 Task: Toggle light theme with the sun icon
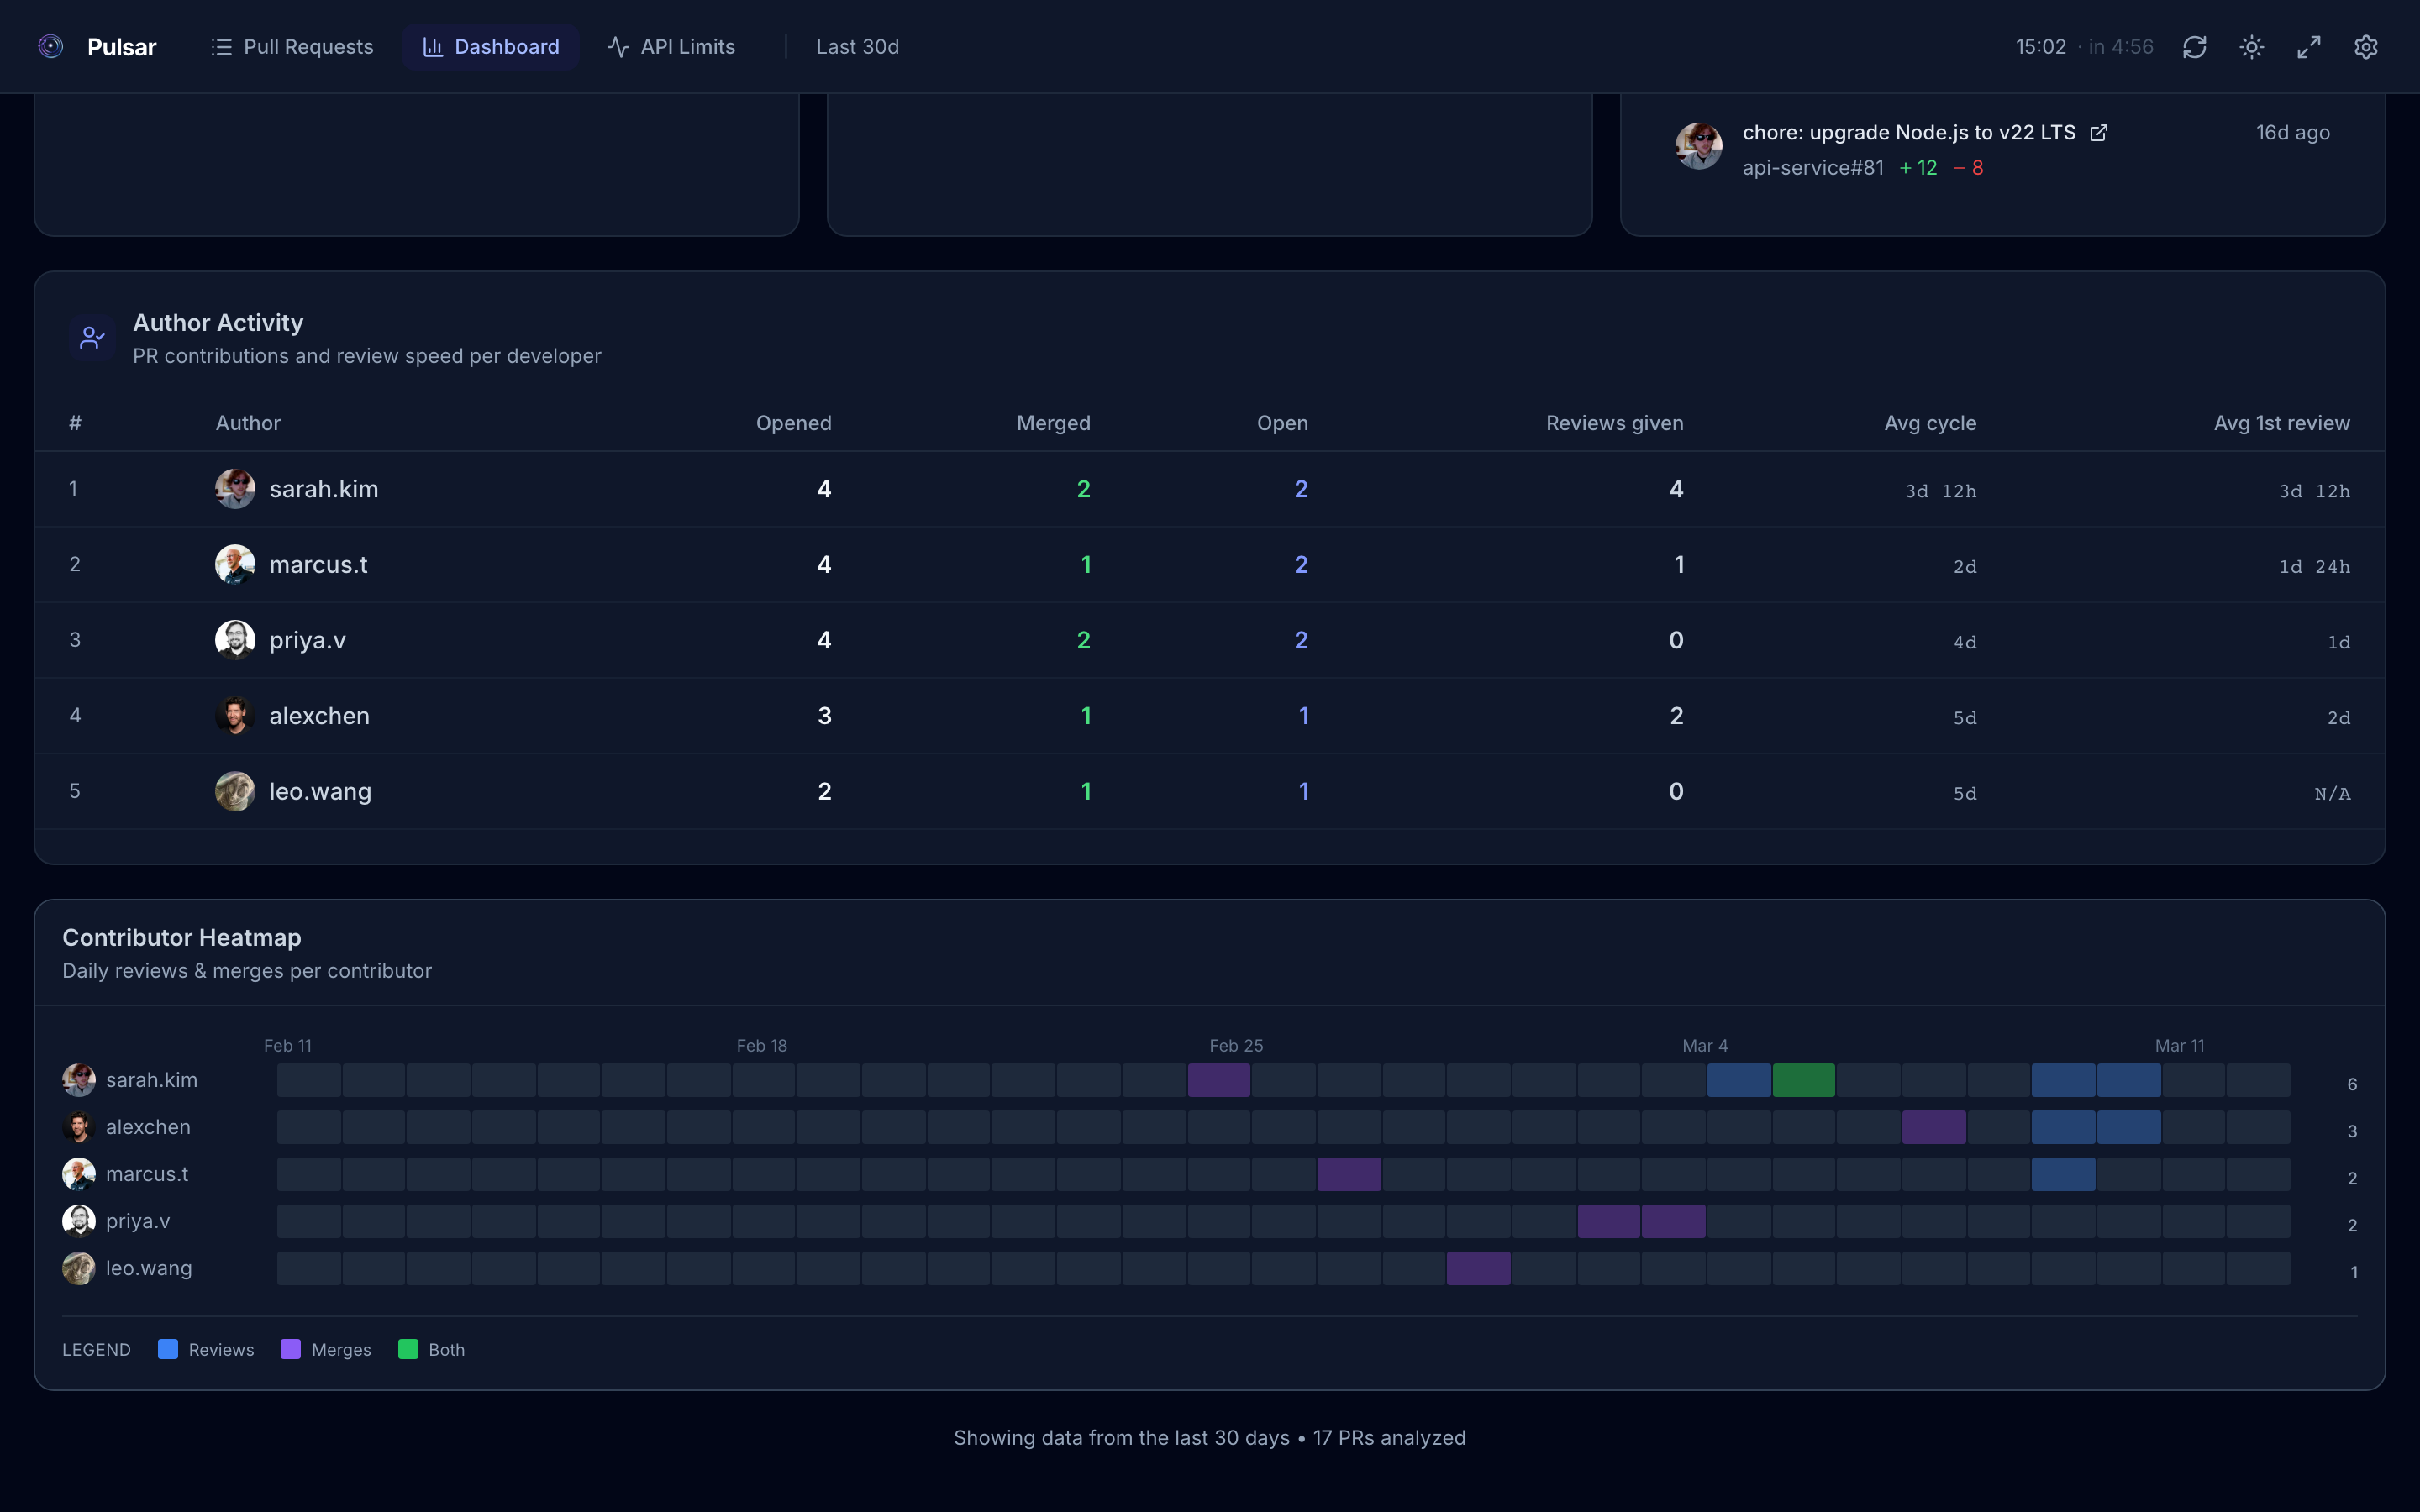2253,46
